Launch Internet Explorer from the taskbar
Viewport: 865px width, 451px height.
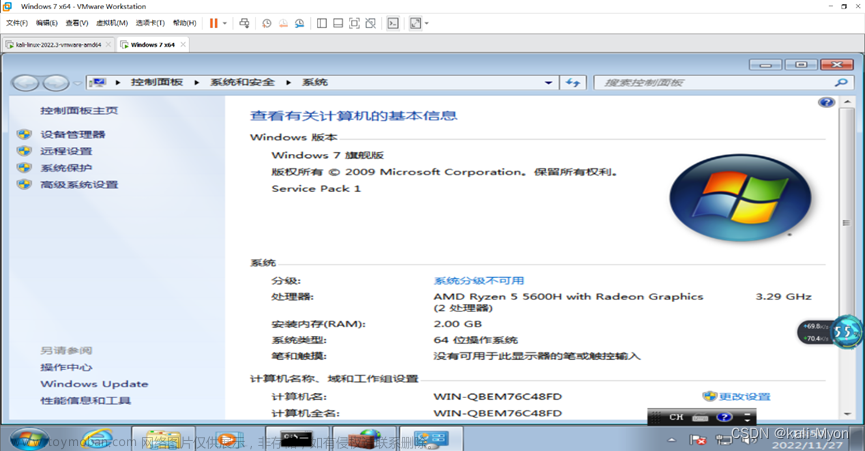point(97,439)
